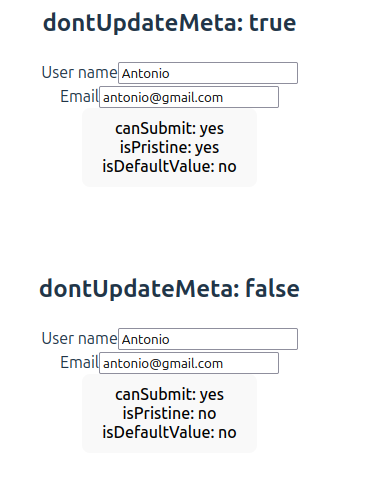Click "isPristine: no" status text

click(x=169, y=414)
